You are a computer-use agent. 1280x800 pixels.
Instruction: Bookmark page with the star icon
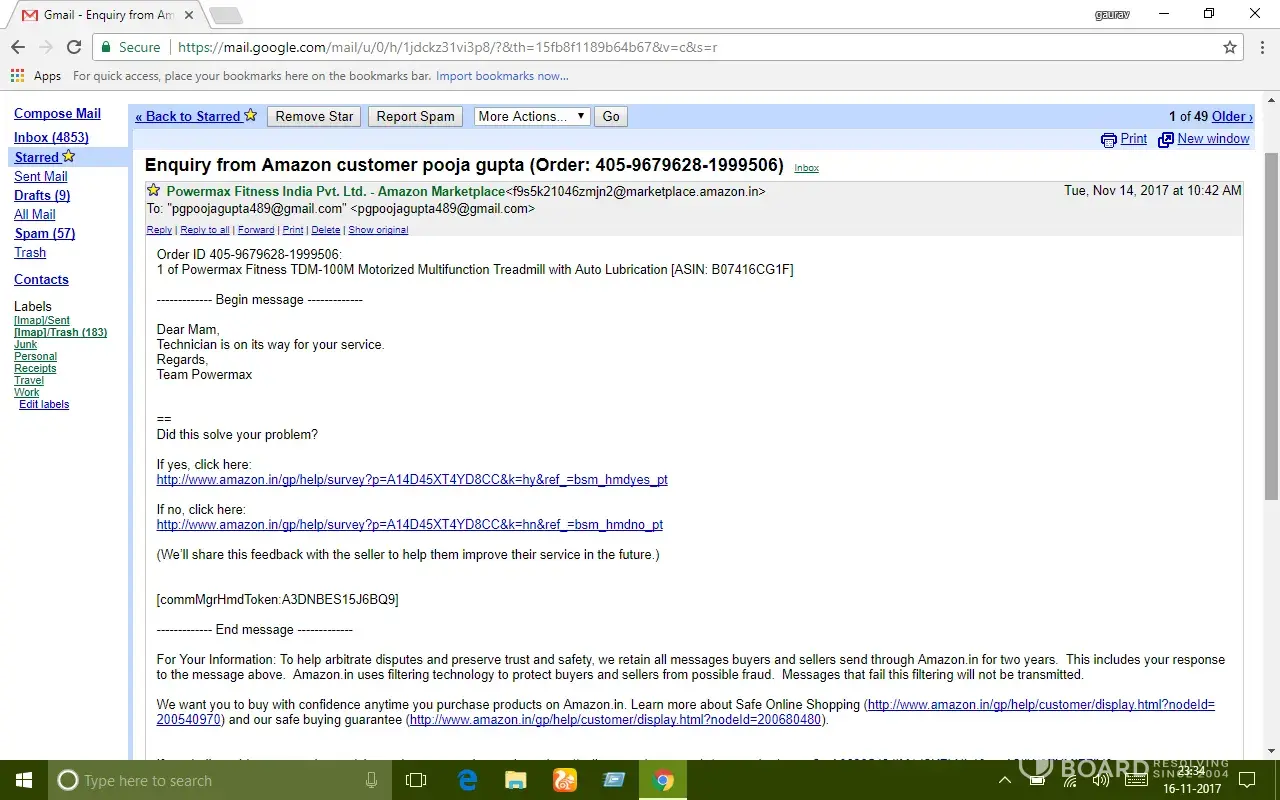point(1230,47)
